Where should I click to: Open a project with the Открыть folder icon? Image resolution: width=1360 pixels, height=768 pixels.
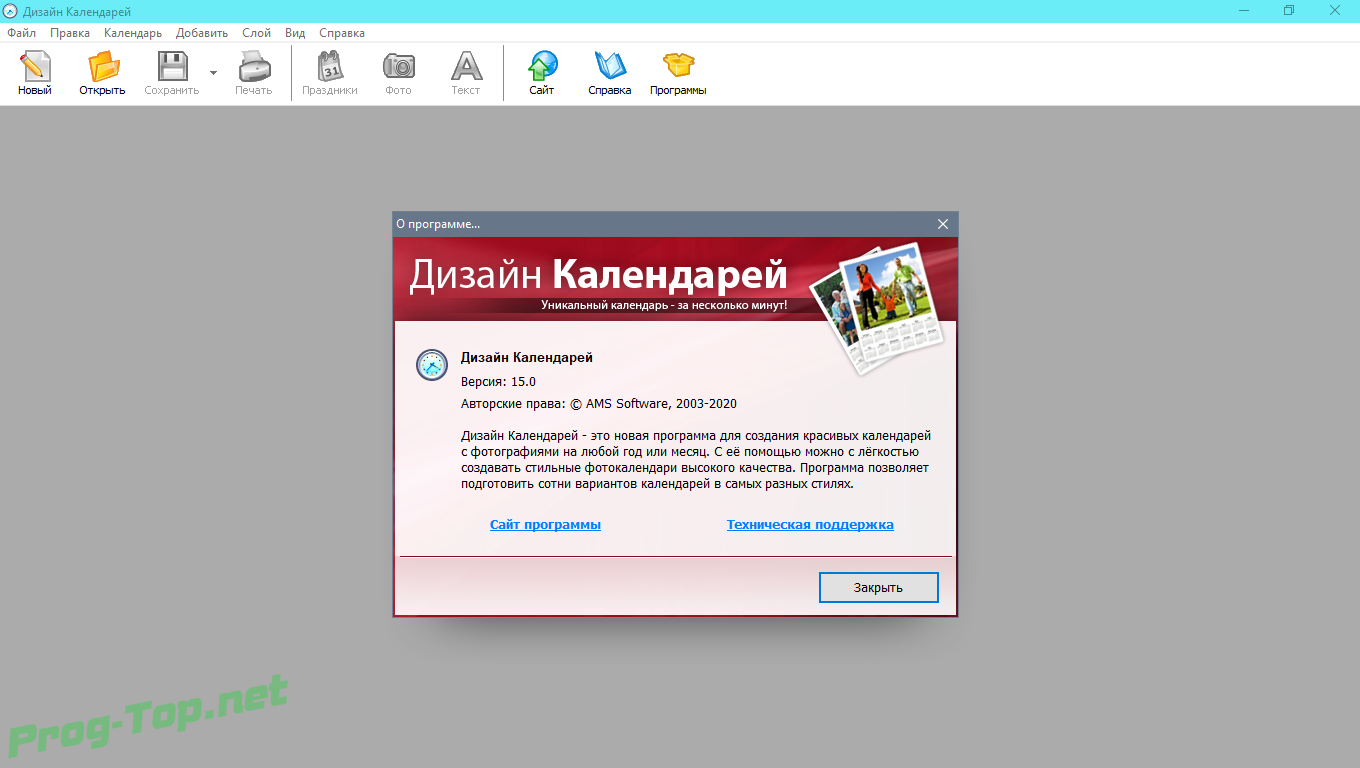coord(102,67)
